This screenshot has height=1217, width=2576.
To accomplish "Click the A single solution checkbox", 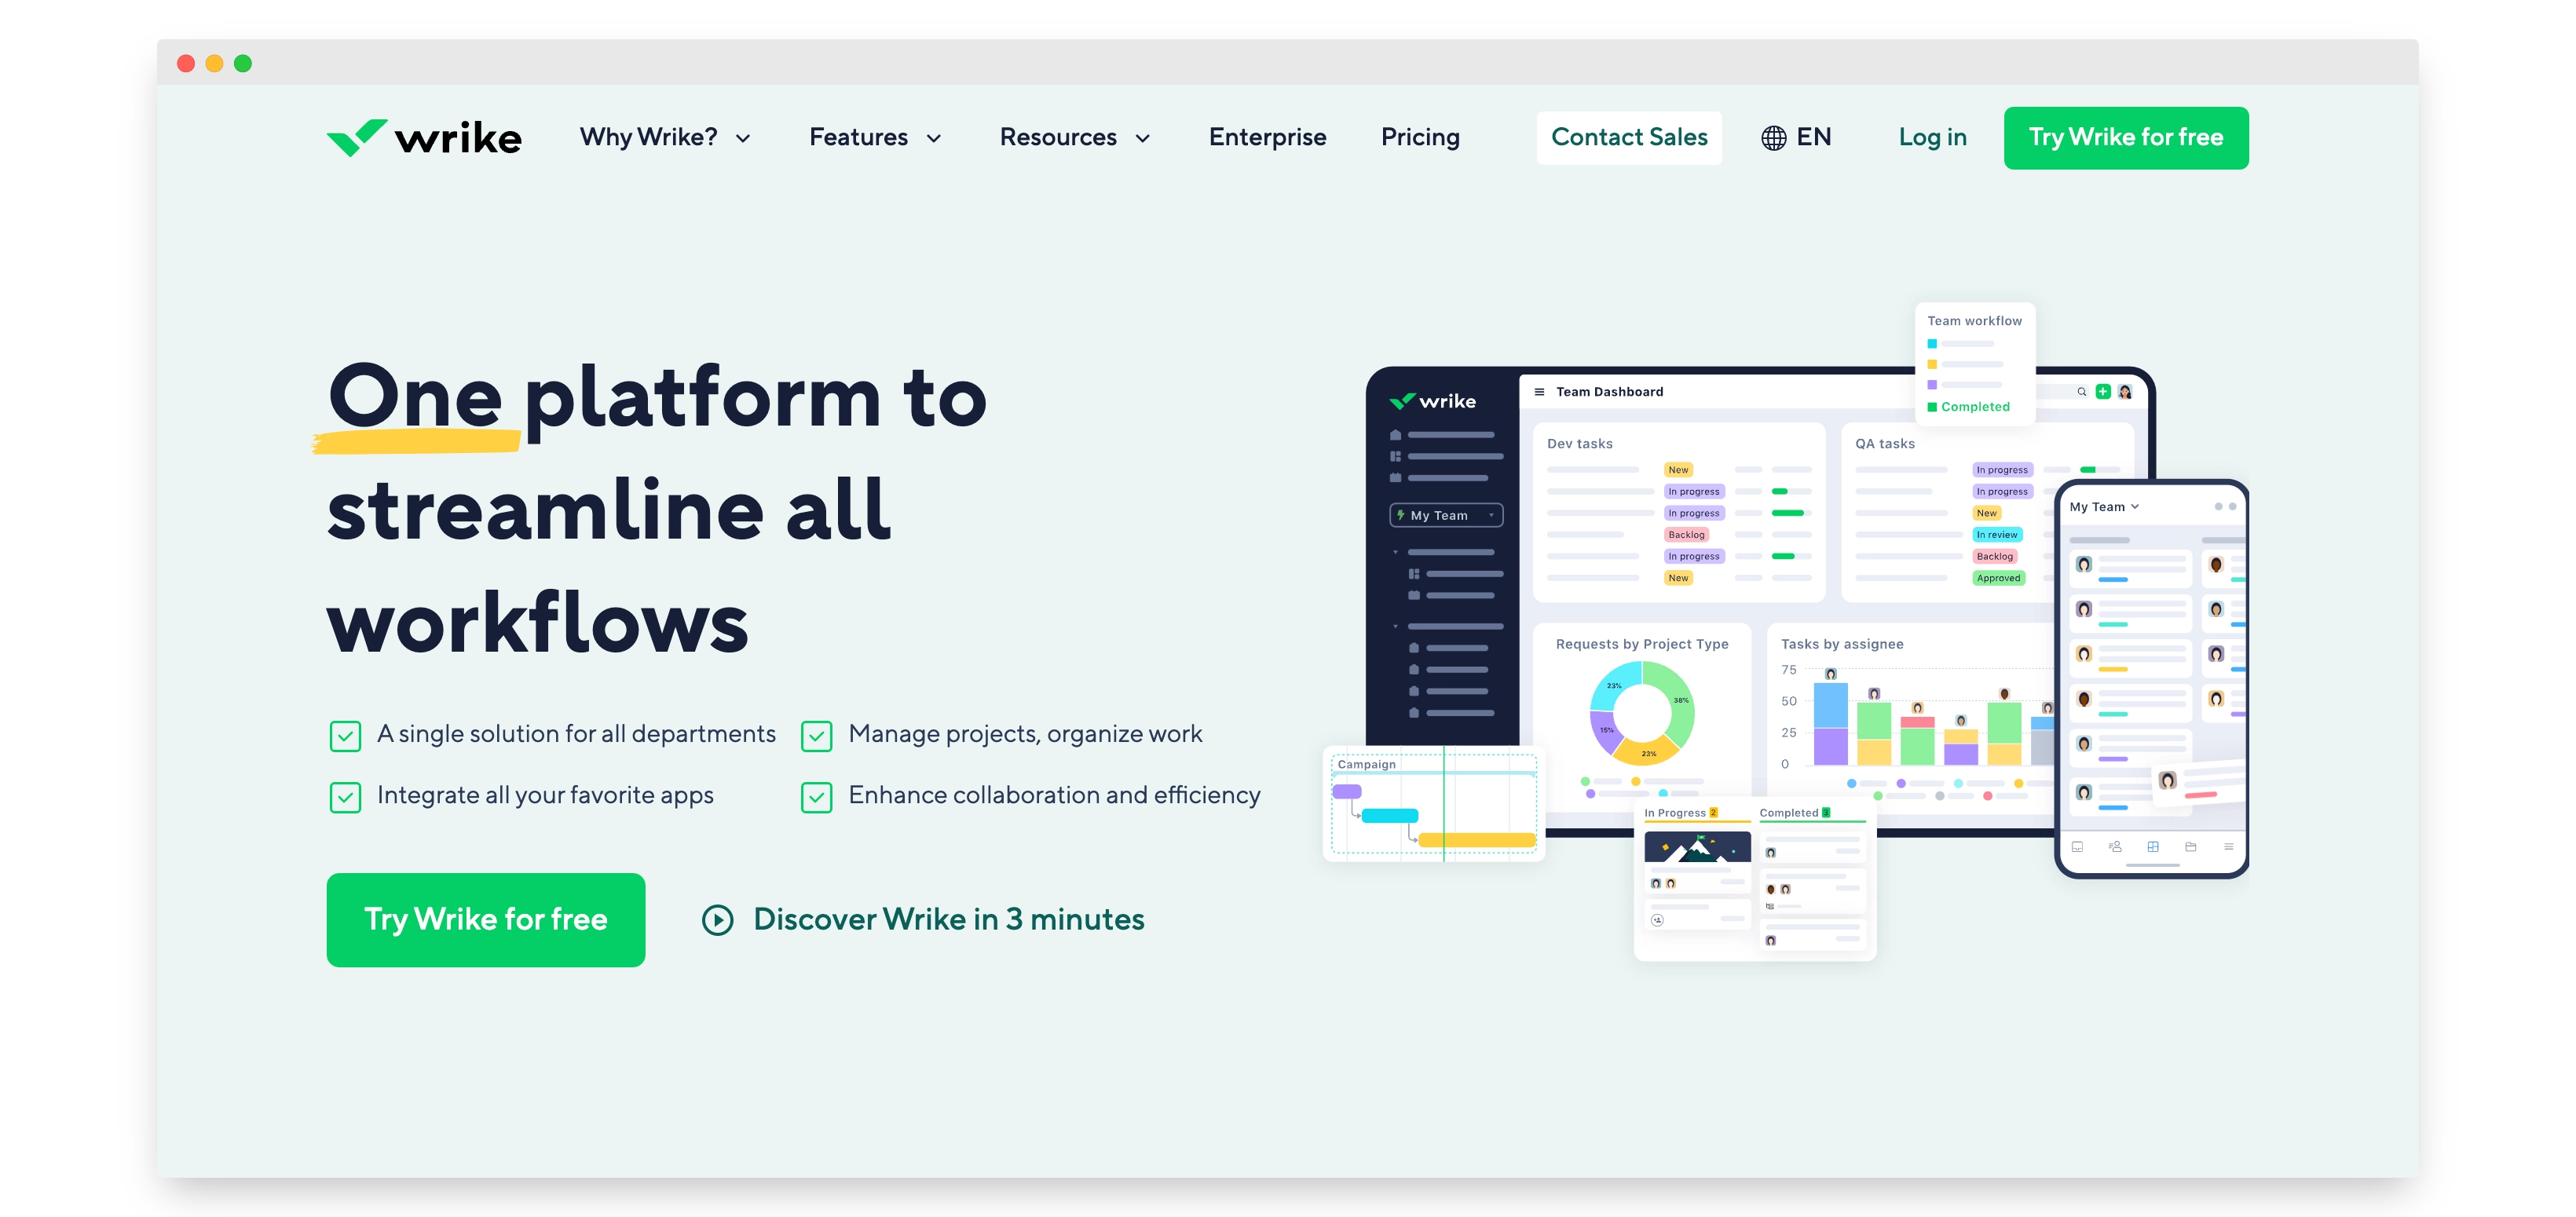I will click(x=343, y=734).
